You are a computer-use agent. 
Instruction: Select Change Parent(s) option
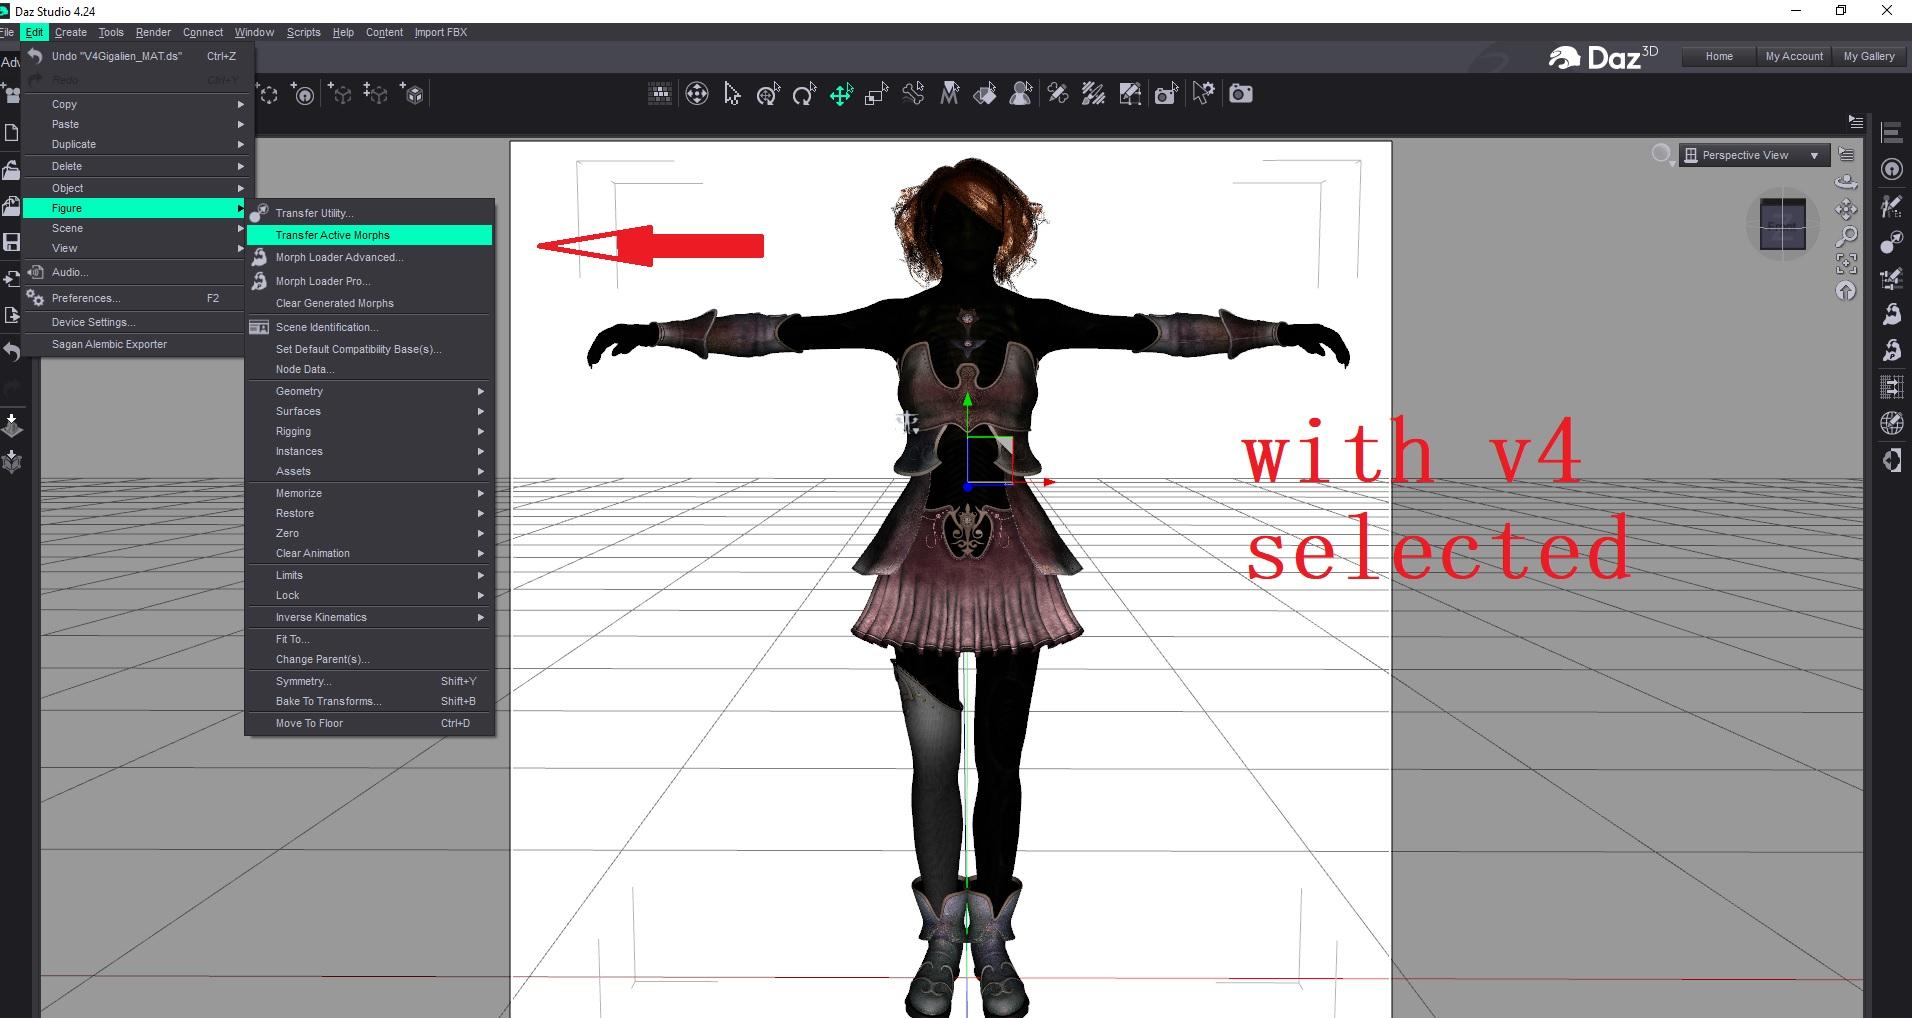(x=370, y=659)
